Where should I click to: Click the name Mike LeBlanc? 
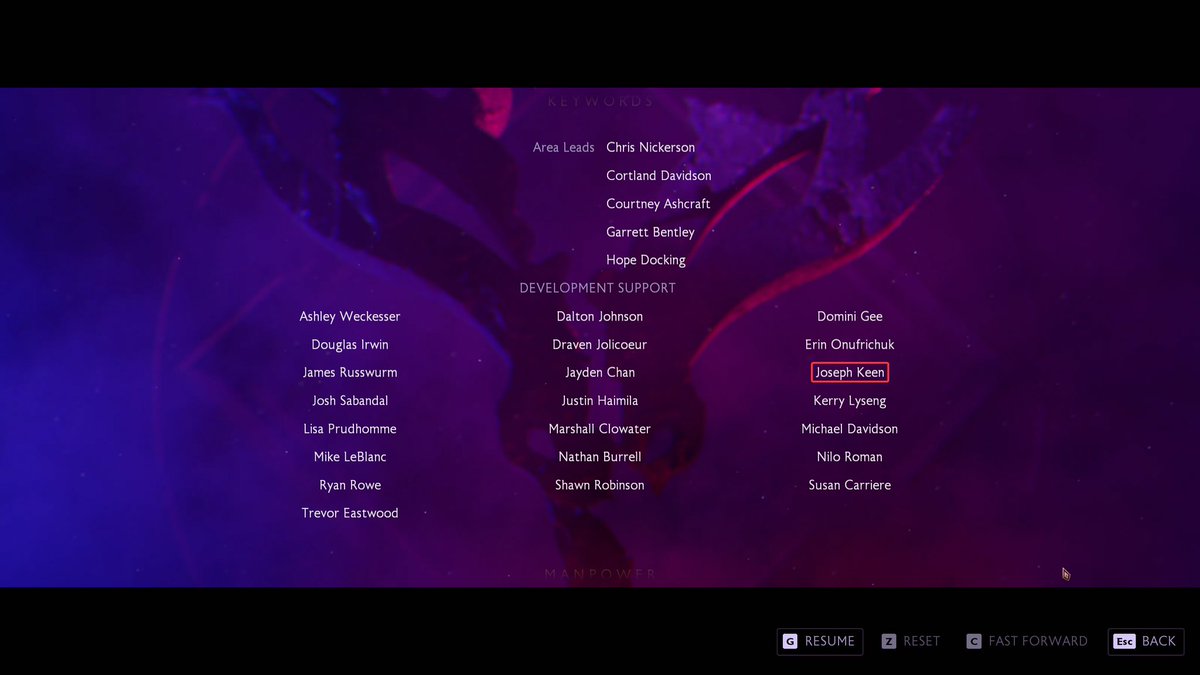tap(350, 456)
